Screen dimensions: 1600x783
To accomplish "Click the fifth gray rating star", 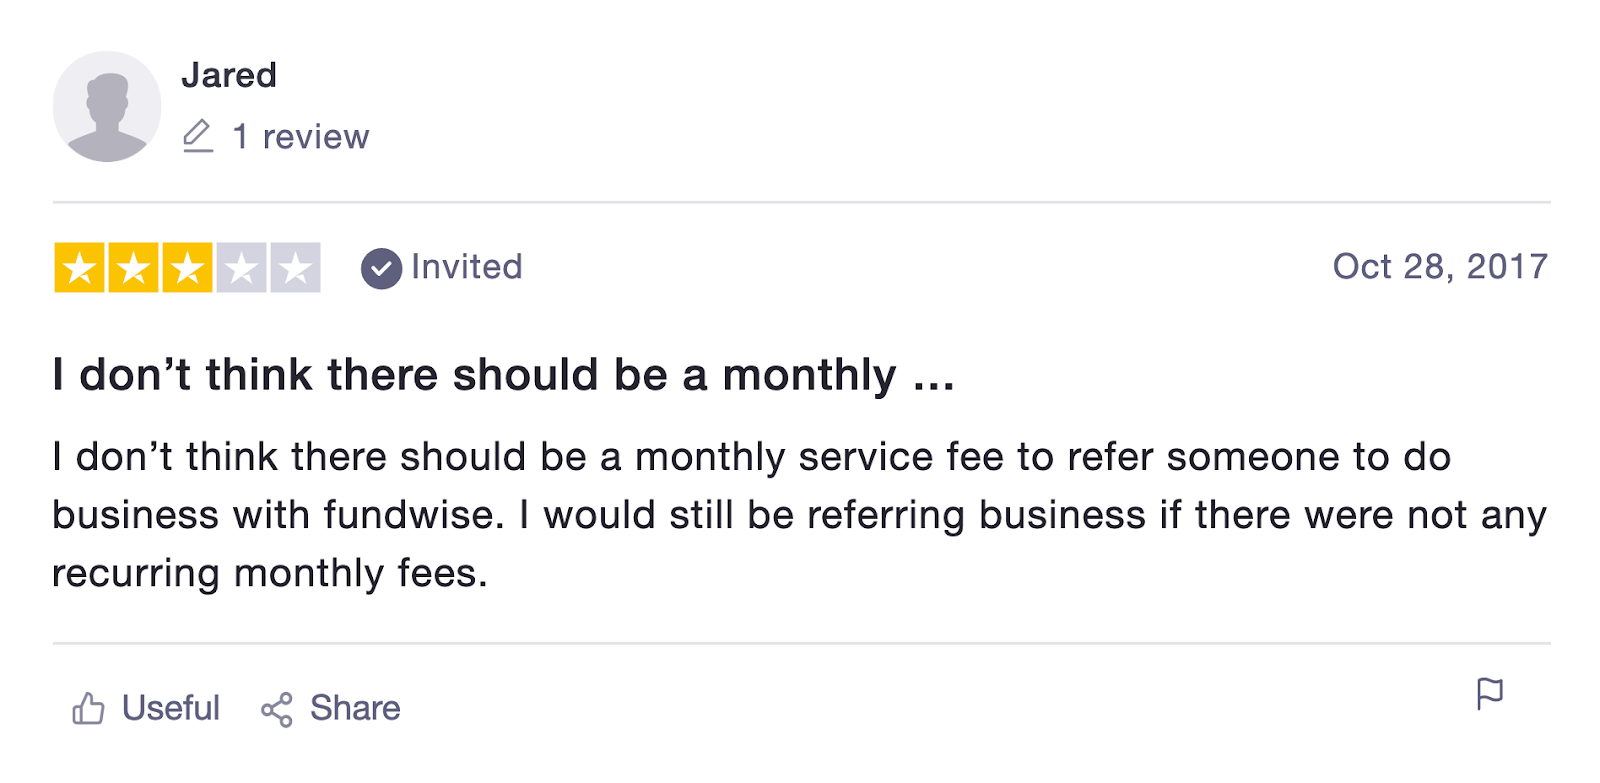I will tap(295, 268).
